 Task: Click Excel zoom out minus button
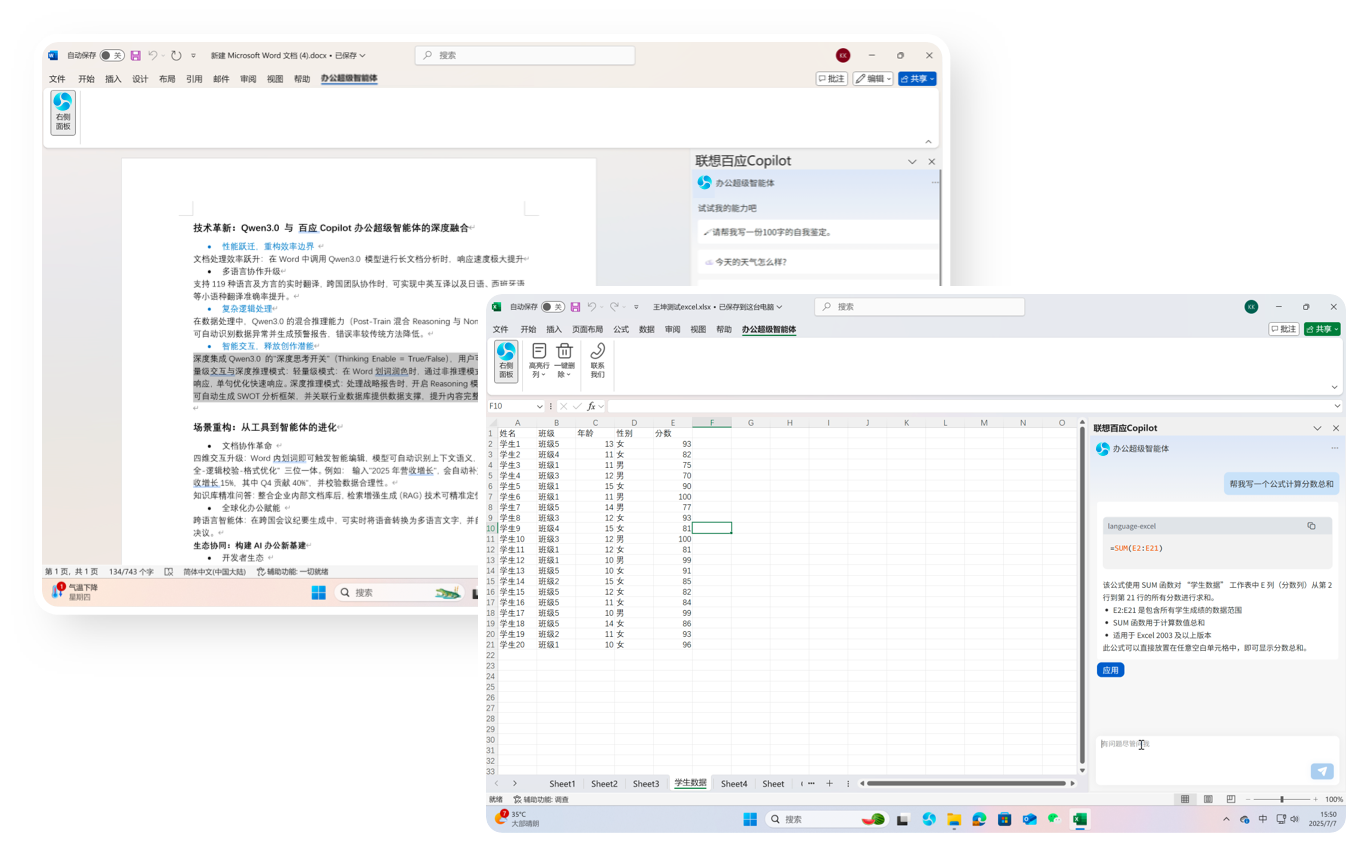point(1248,799)
